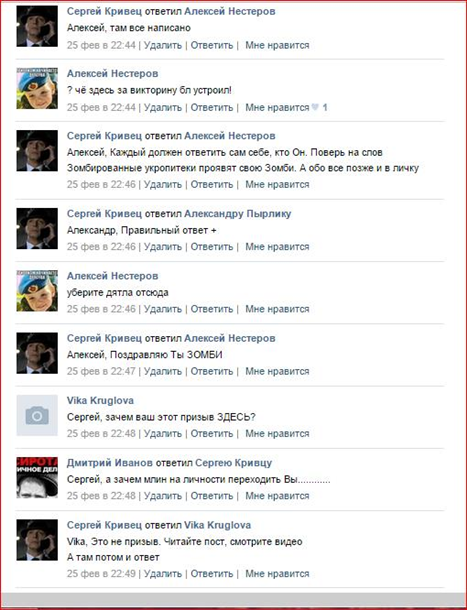Open Сергей Кривец's avatar on 'Ты ЗОМБИ' comment
467x610 pixels.
[37, 353]
